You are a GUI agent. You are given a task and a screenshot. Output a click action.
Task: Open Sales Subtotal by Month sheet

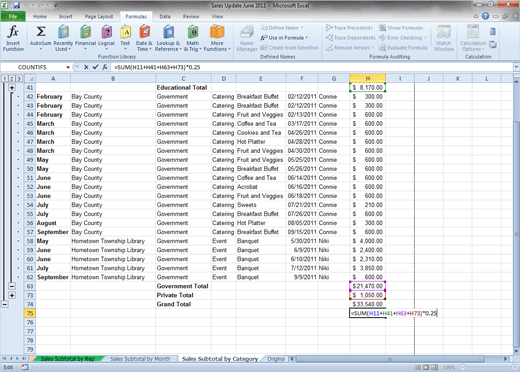click(x=140, y=359)
